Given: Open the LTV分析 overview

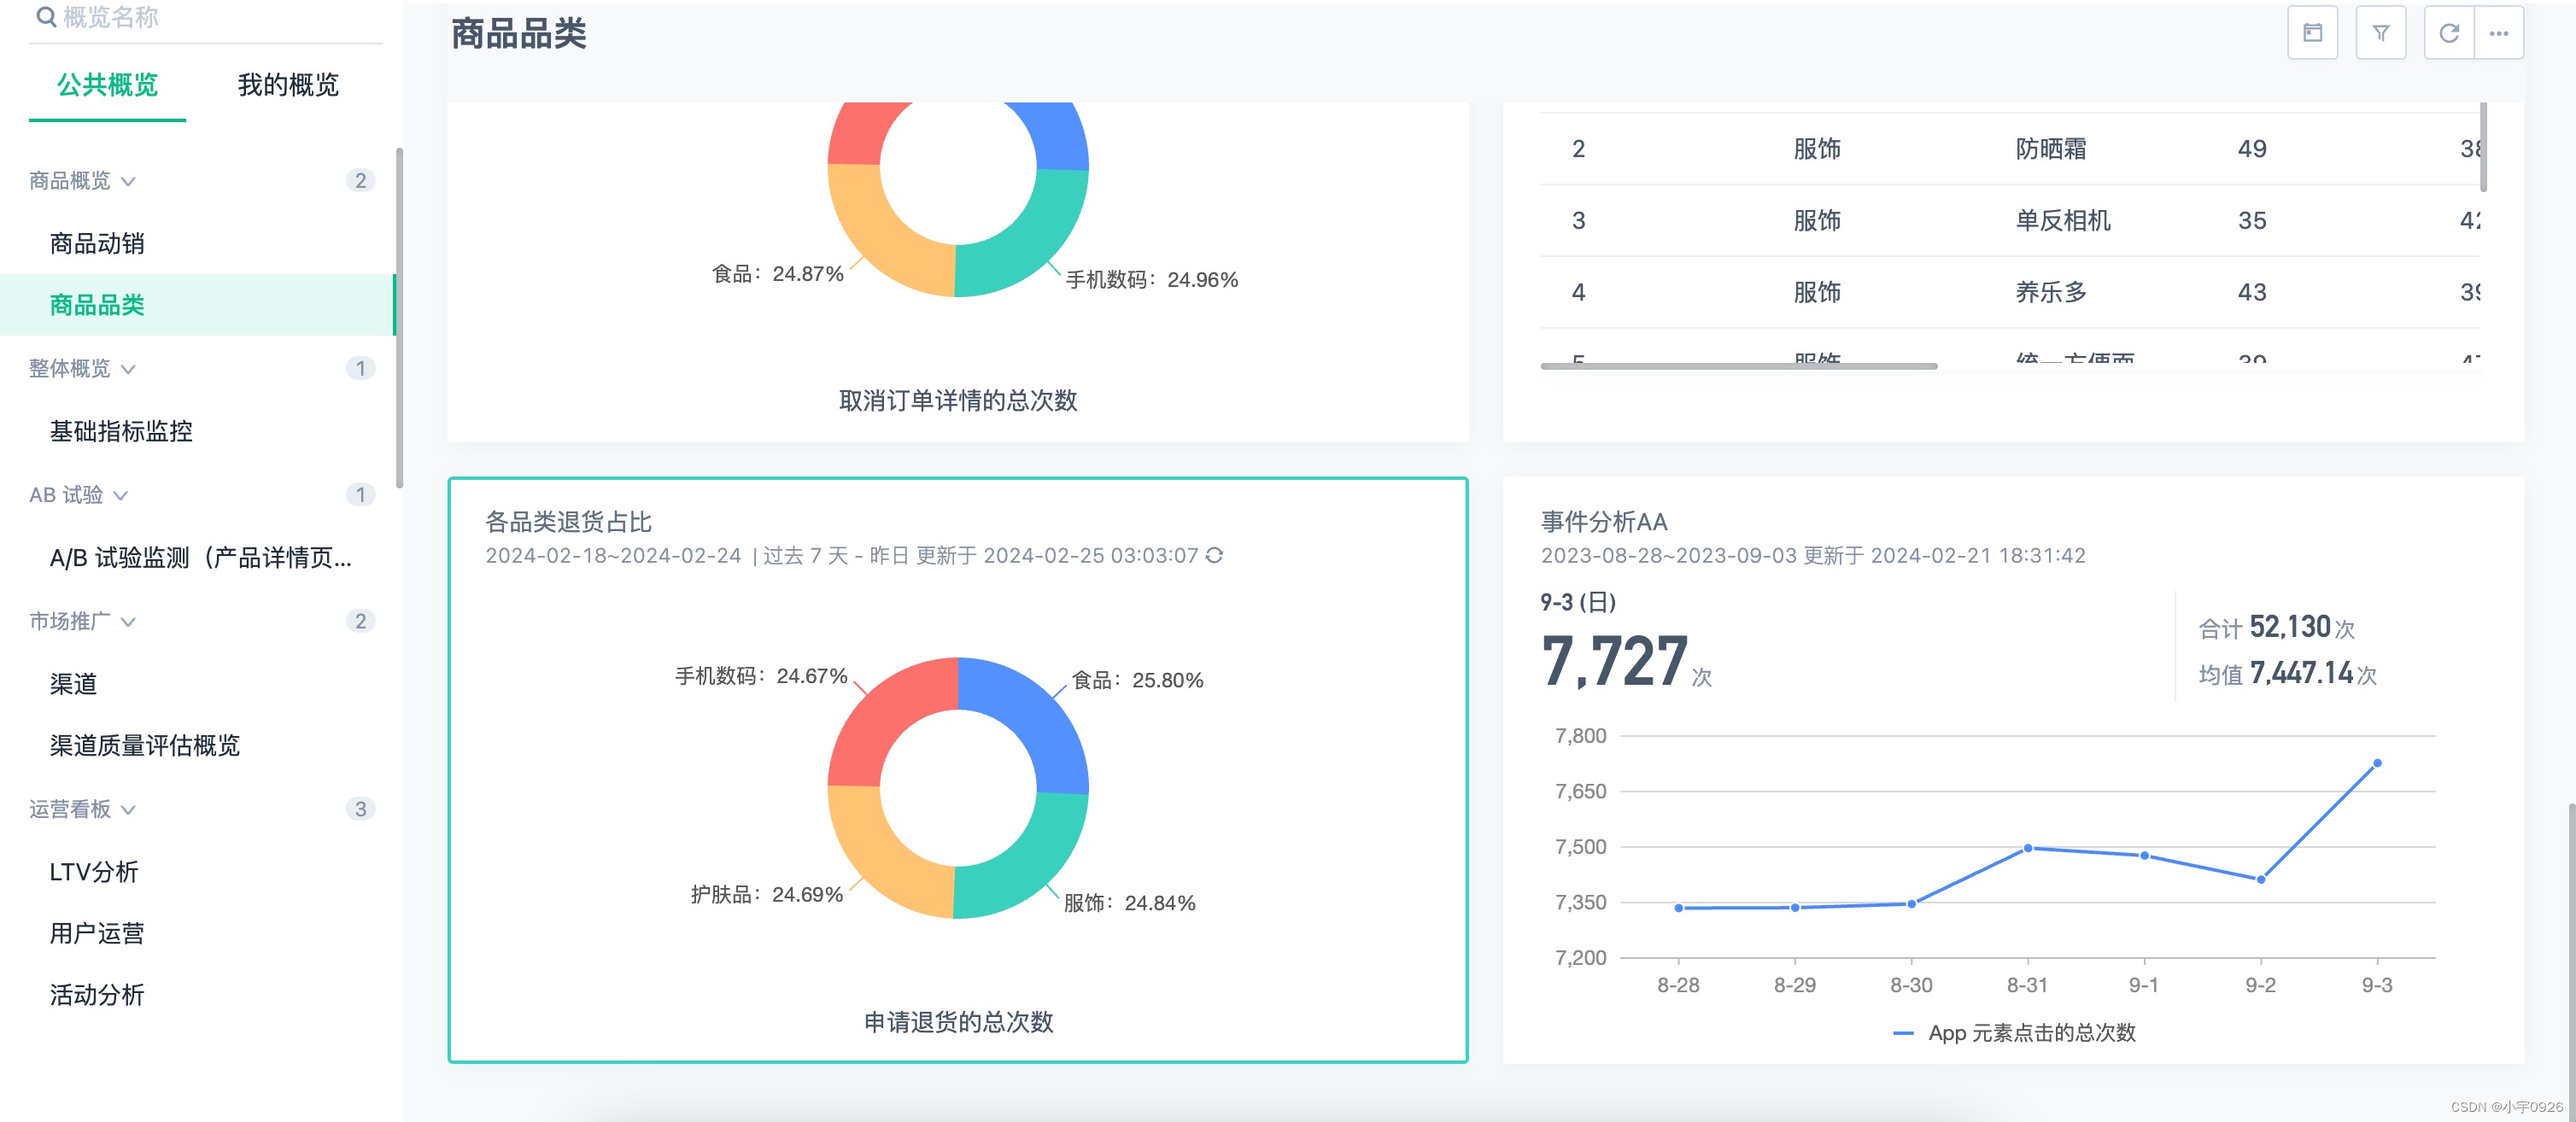Looking at the screenshot, I should [x=94, y=872].
